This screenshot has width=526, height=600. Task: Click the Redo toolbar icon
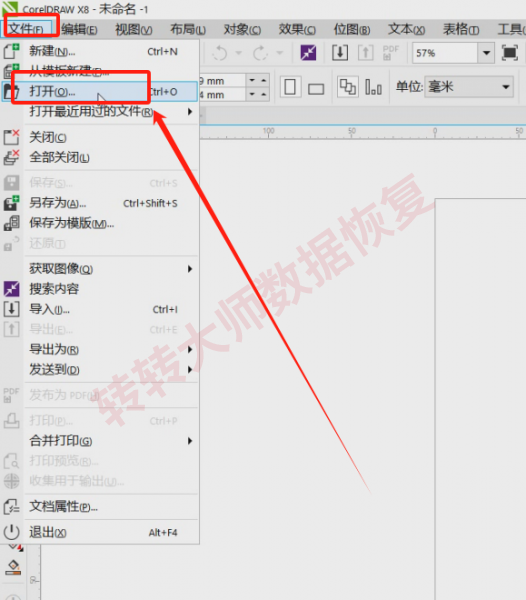[x=261, y=53]
